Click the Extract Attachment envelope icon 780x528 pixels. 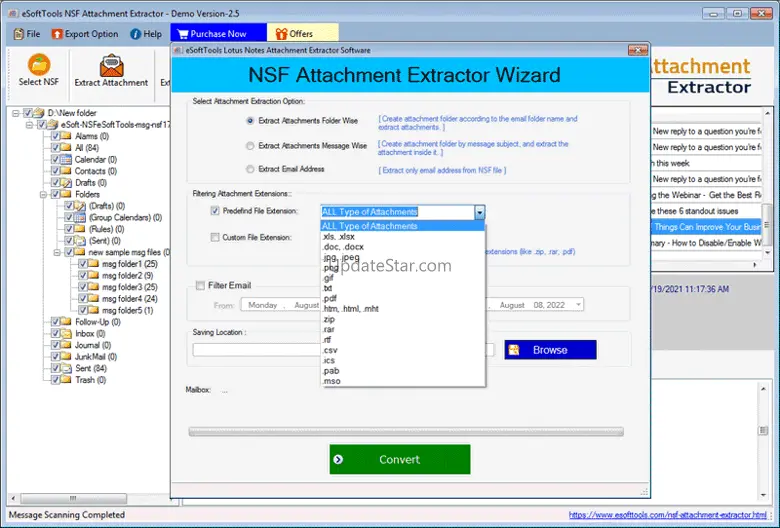click(111, 66)
